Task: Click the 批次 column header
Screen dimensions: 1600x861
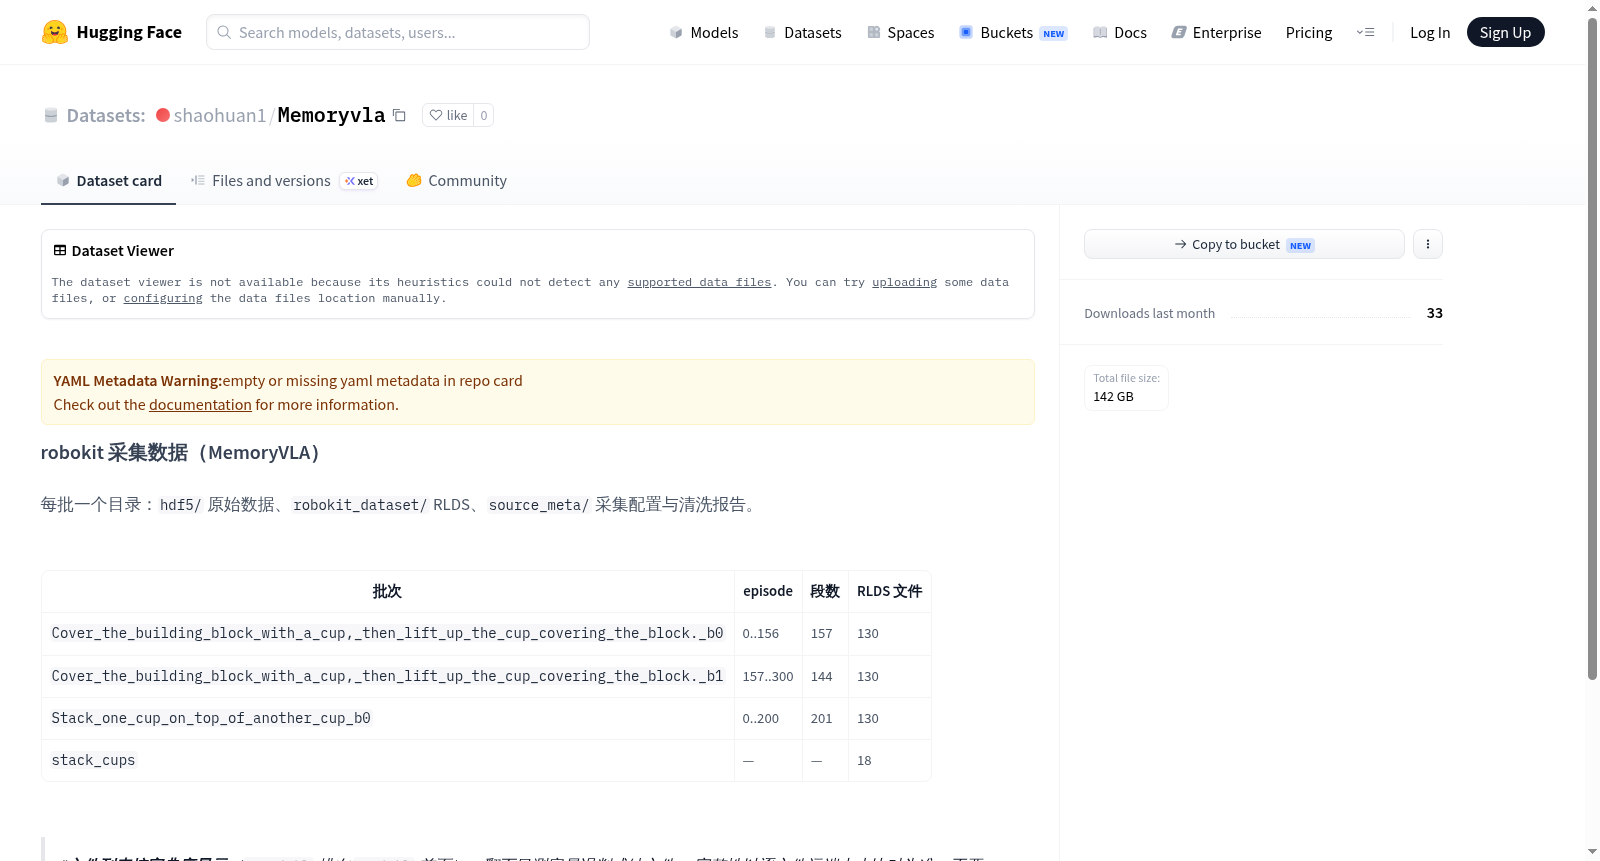Action: click(x=387, y=591)
